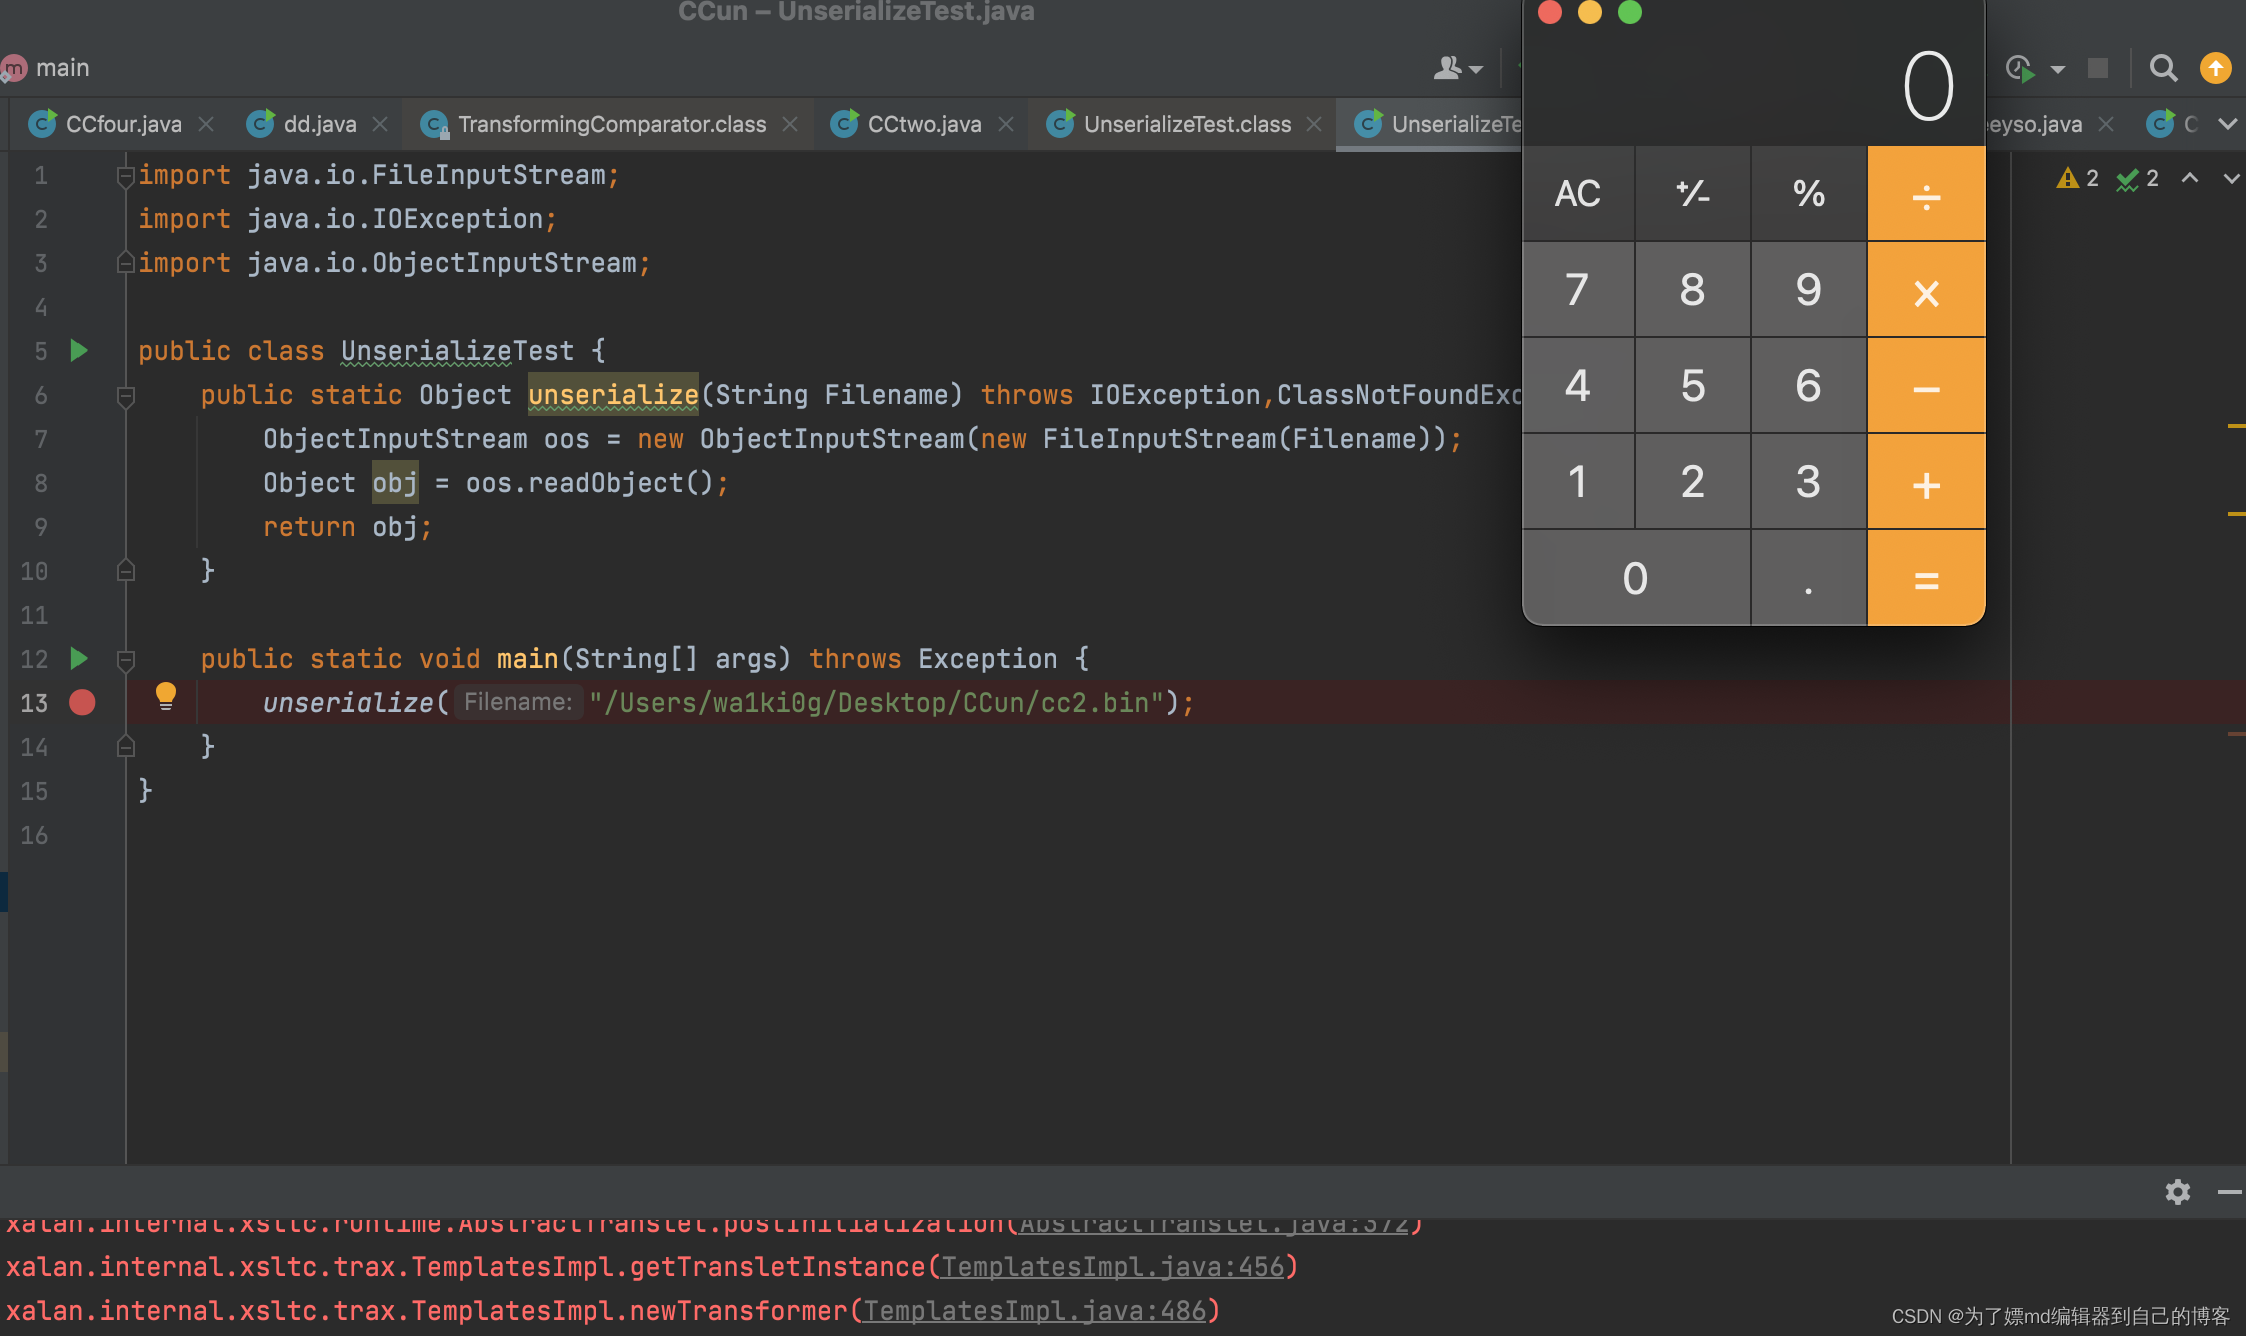Click the AC button on Calculator
2246x1336 pixels.
(x=1578, y=193)
